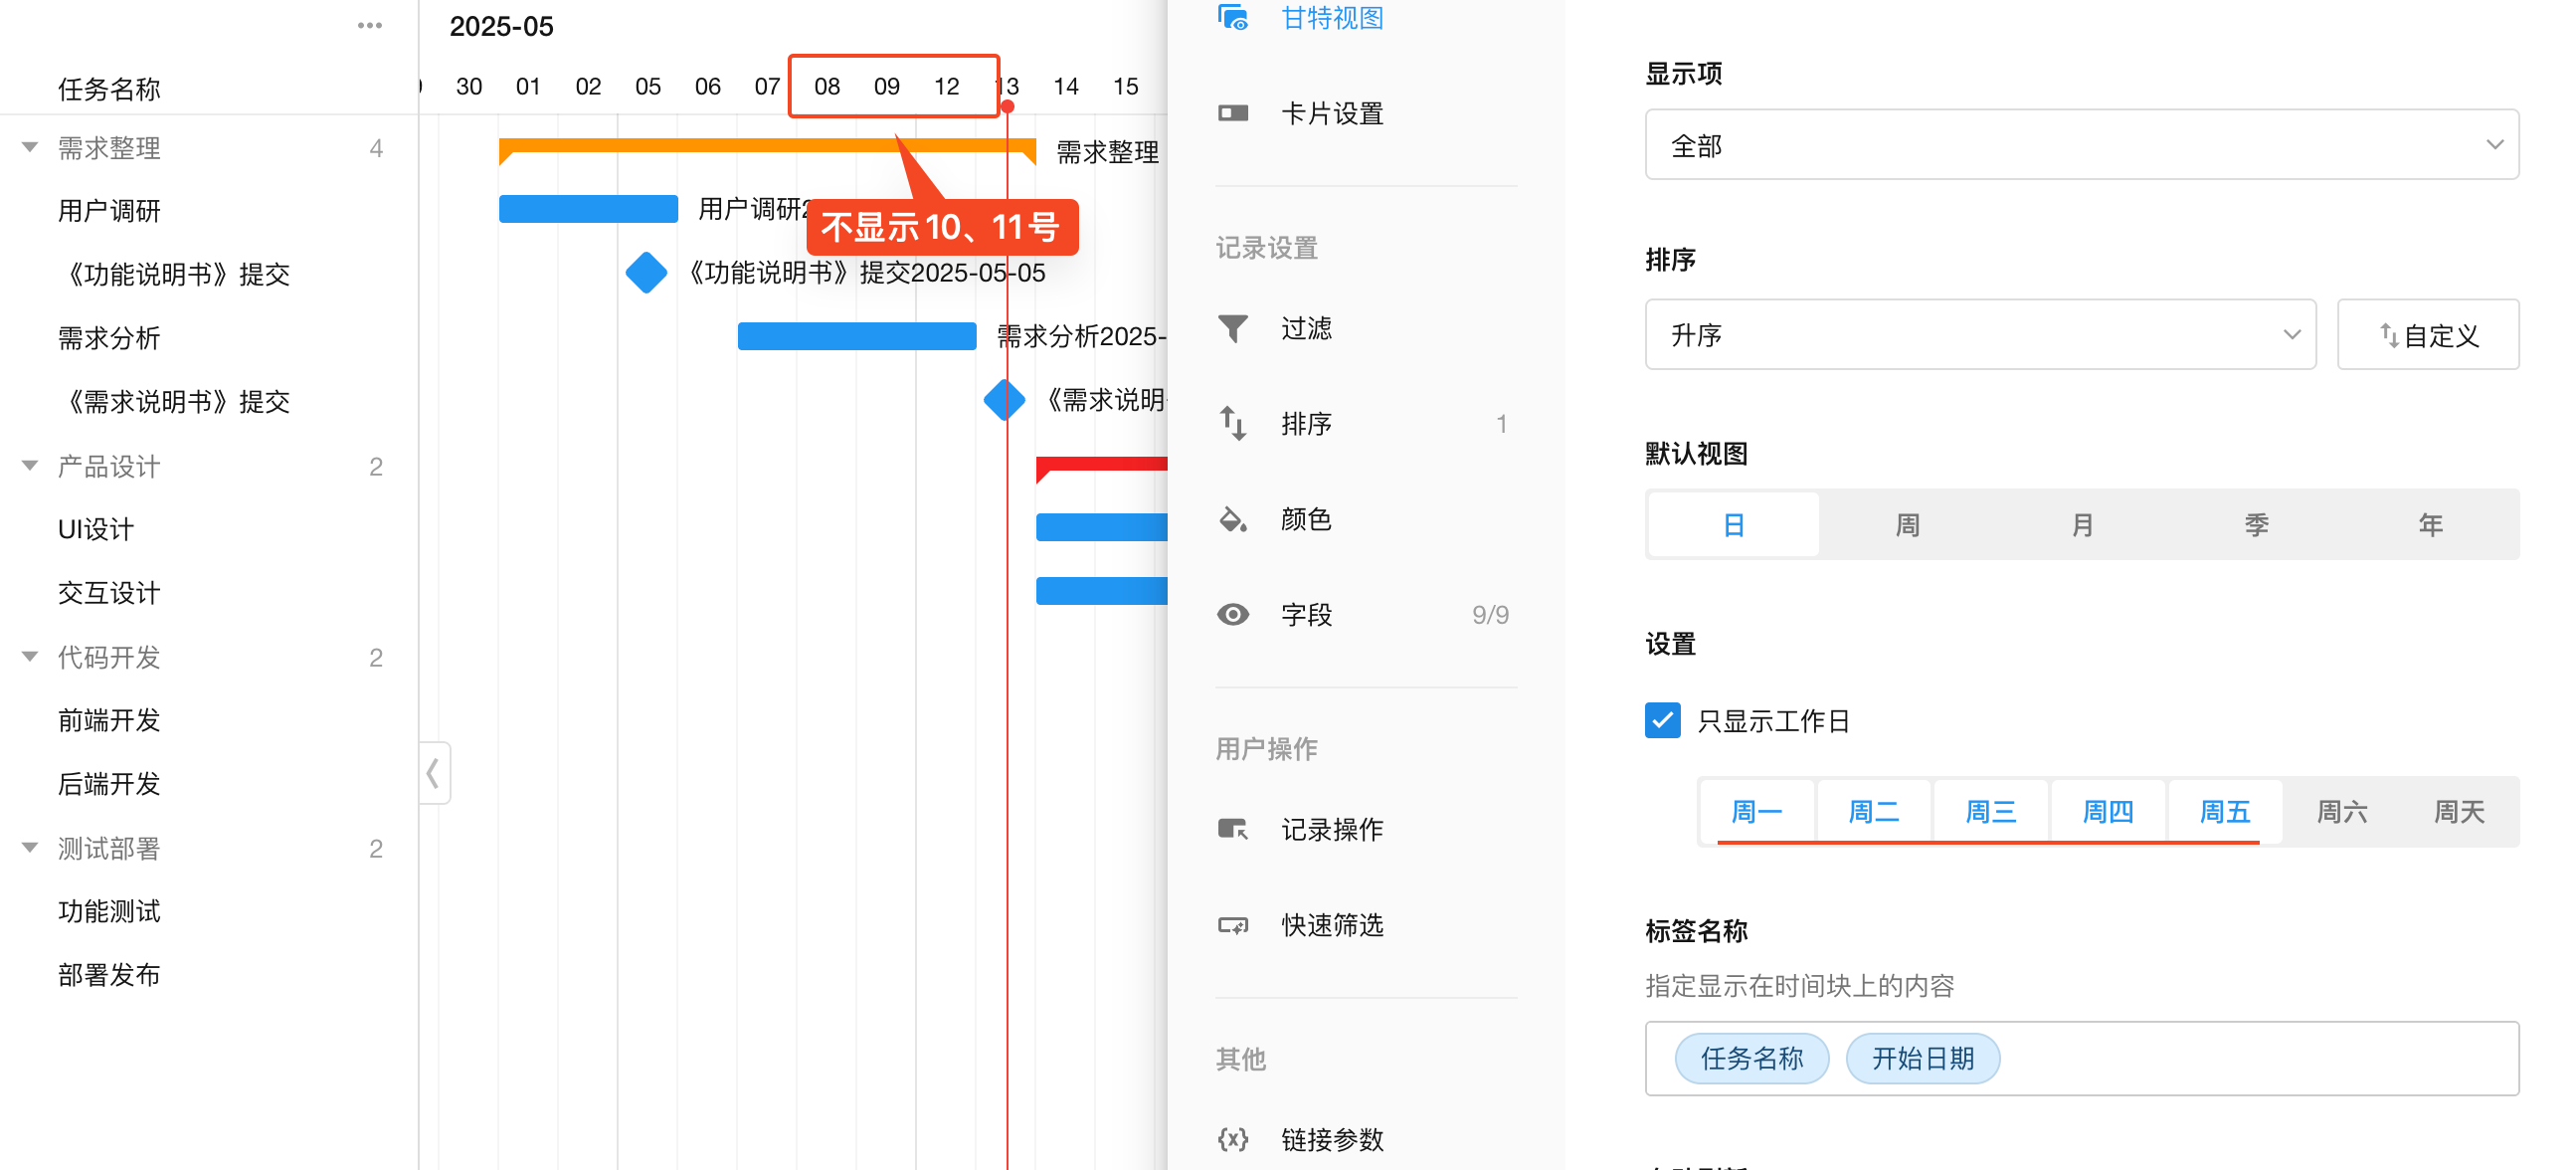Click the sort arrows icon
2576x1170 pixels.
coord(1232,423)
